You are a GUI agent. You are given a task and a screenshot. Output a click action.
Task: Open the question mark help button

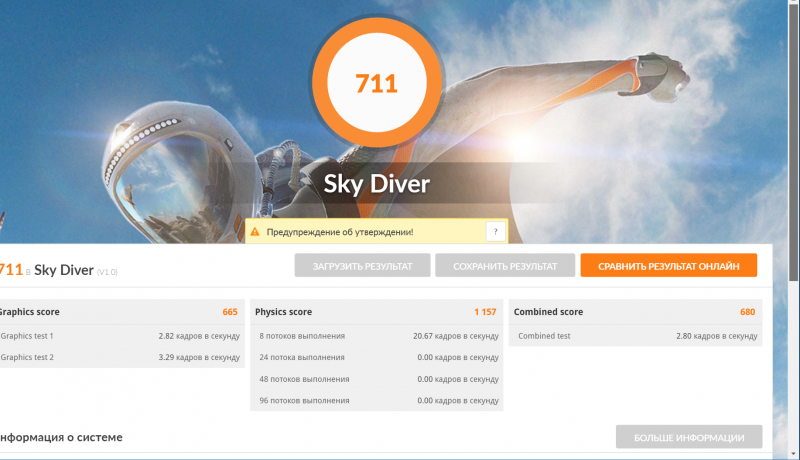click(x=495, y=232)
